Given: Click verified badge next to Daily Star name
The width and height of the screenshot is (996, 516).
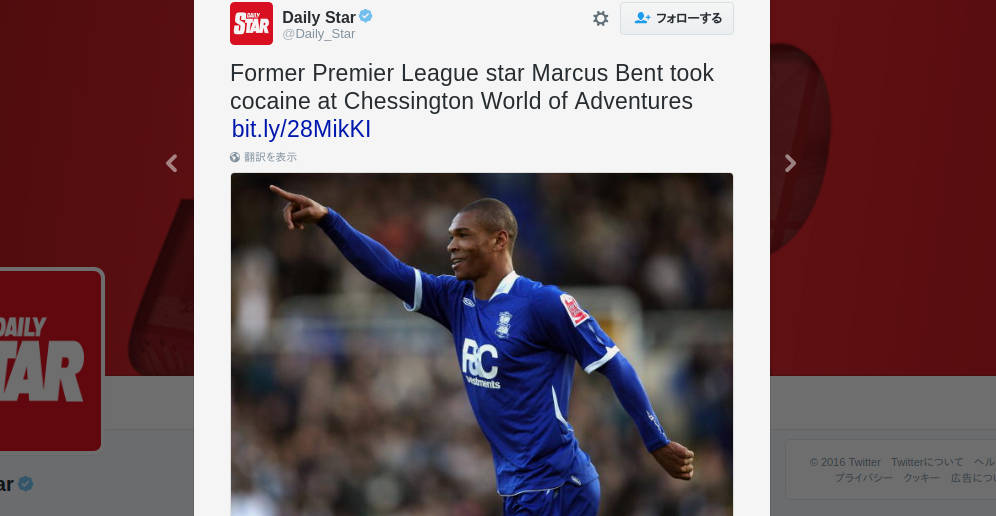Looking at the screenshot, I should pyautogui.click(x=366, y=16).
